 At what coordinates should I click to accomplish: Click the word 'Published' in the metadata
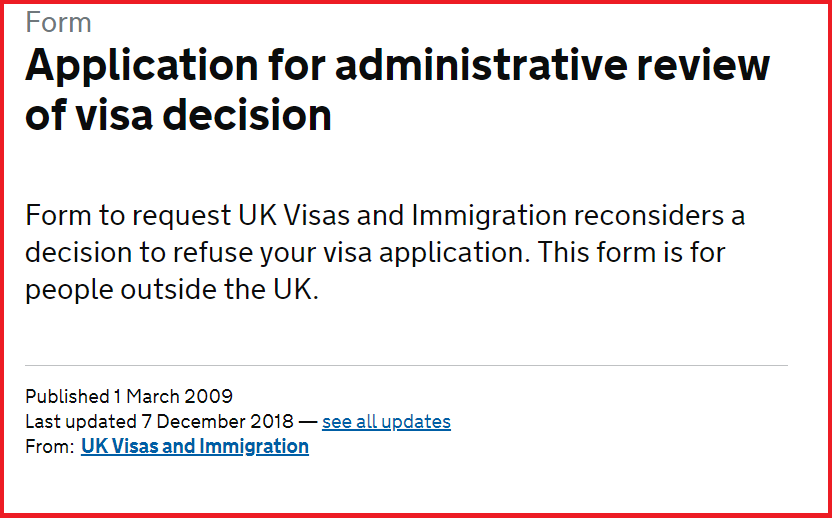pyautogui.click(x=67, y=396)
